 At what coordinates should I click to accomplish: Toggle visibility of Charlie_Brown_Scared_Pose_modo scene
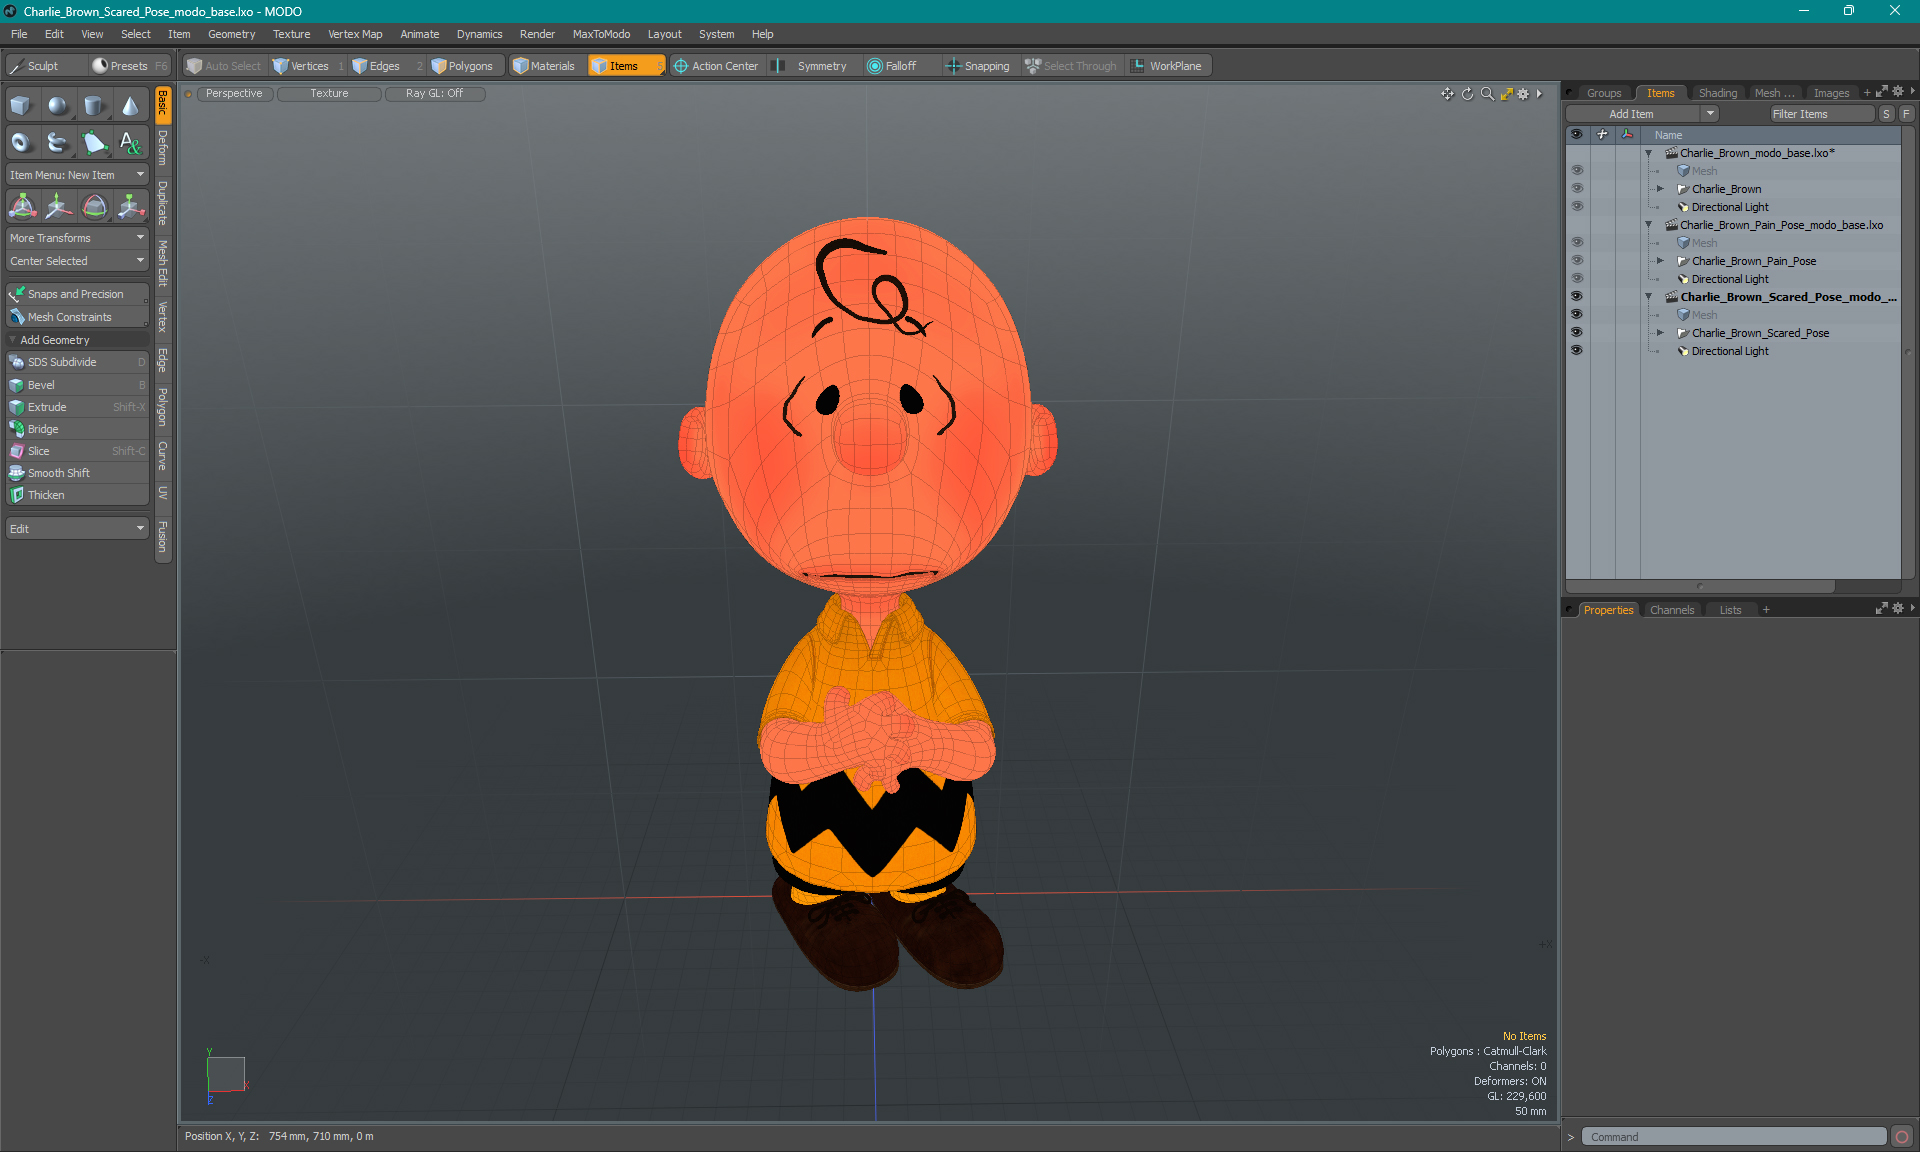tap(1577, 297)
